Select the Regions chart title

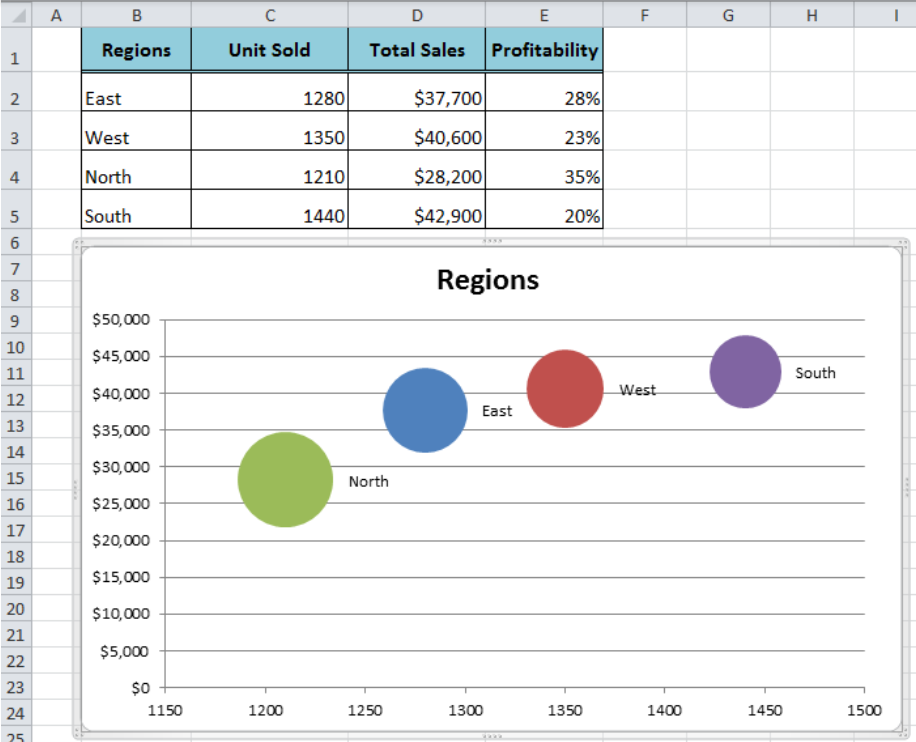[x=487, y=280]
